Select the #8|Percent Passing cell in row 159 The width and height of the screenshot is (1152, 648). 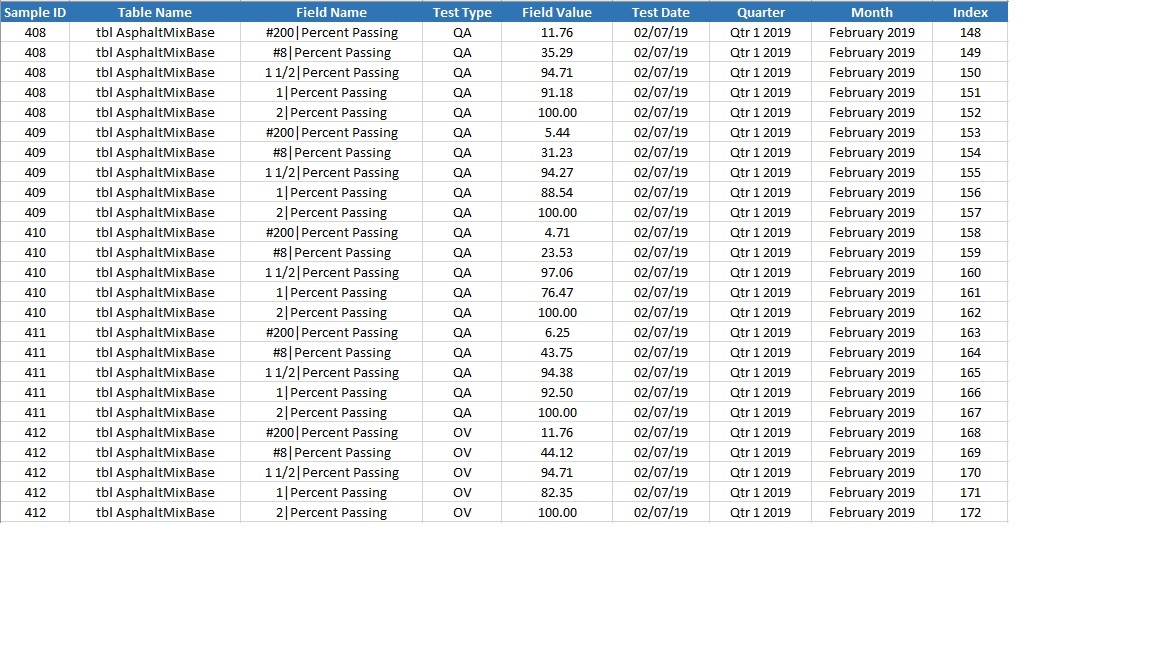[331, 252]
